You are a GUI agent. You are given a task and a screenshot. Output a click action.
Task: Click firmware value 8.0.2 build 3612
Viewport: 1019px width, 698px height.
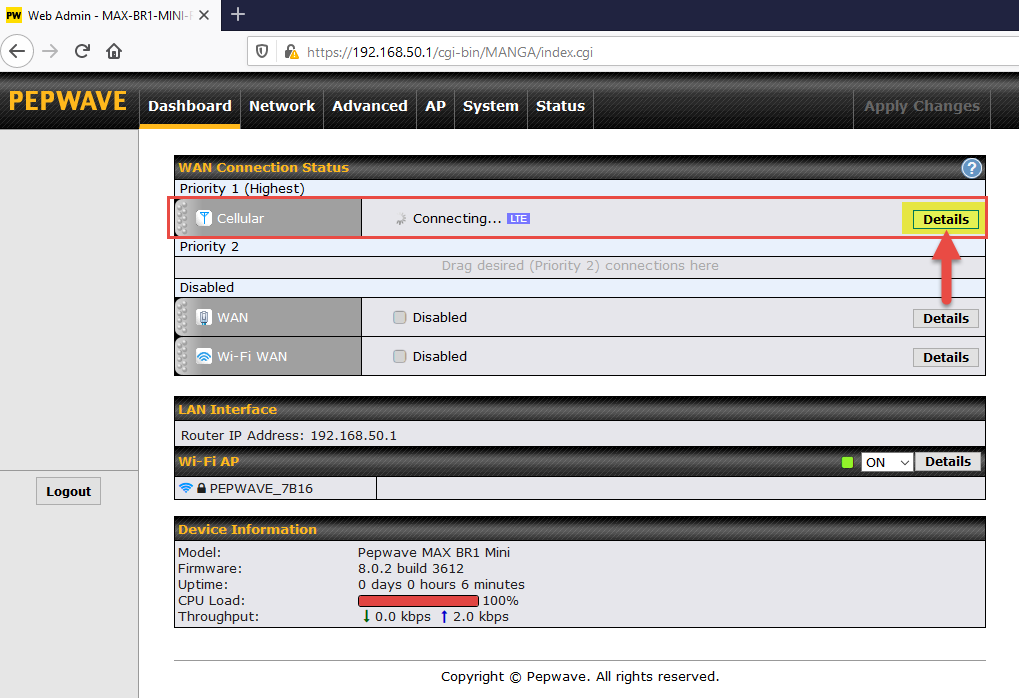(411, 568)
